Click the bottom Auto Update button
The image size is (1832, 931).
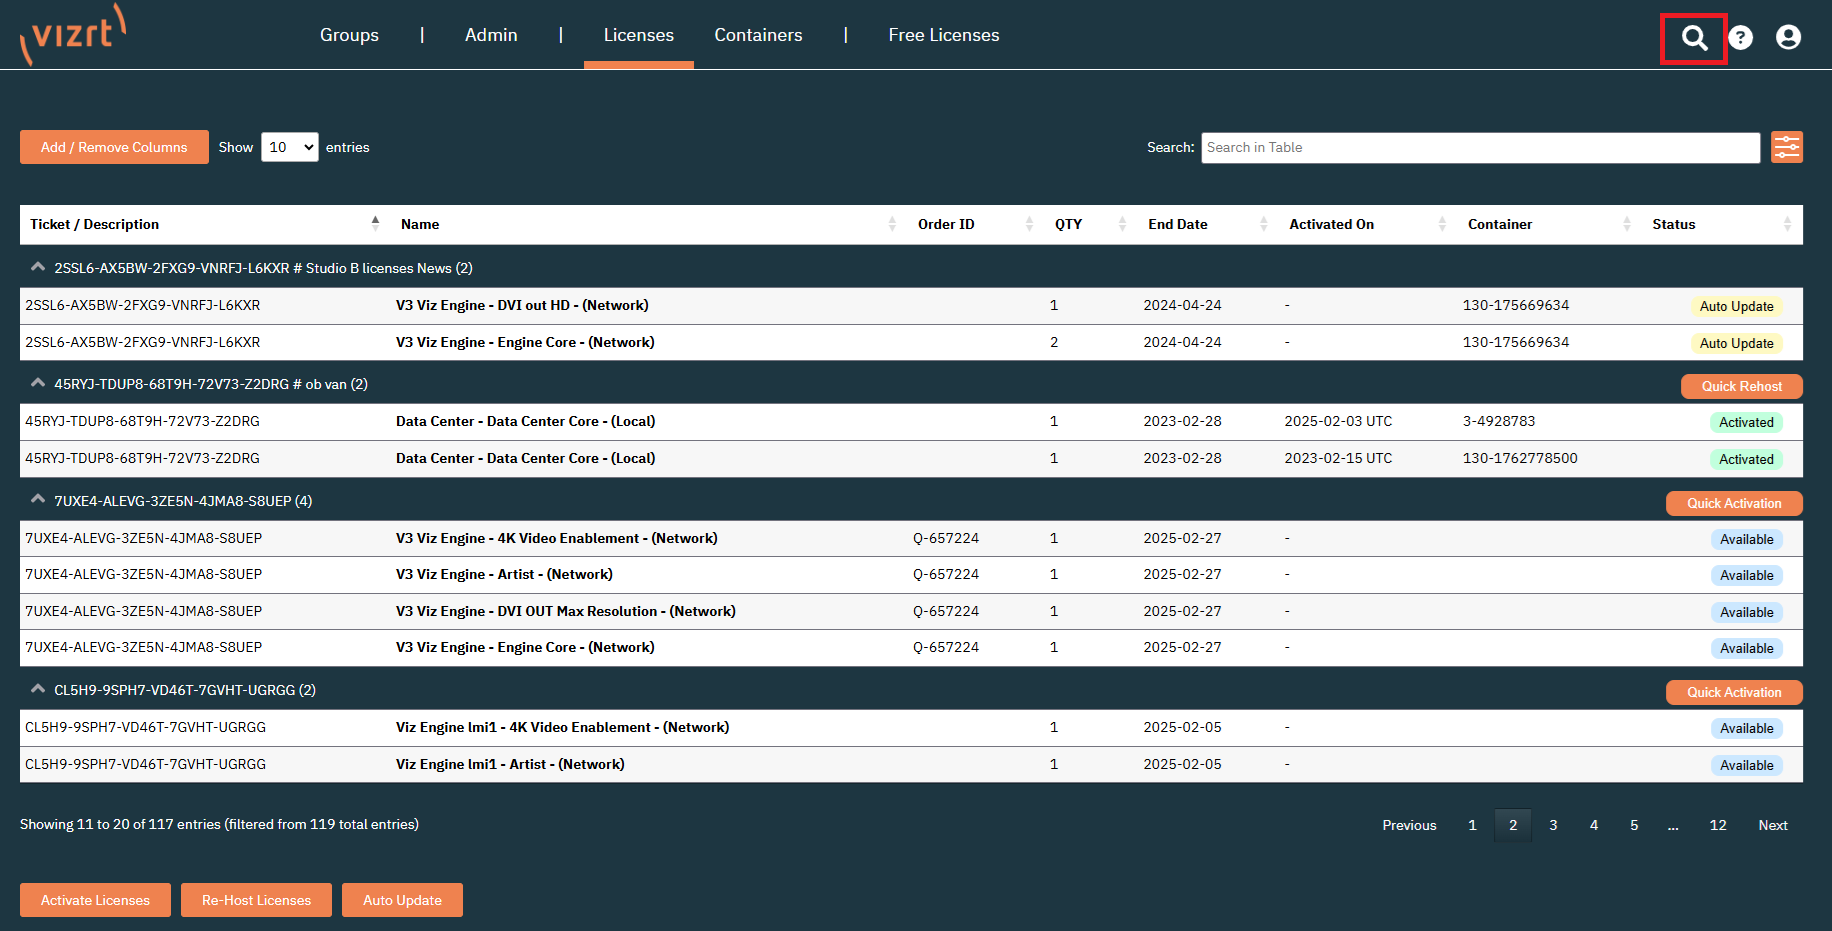click(x=402, y=900)
